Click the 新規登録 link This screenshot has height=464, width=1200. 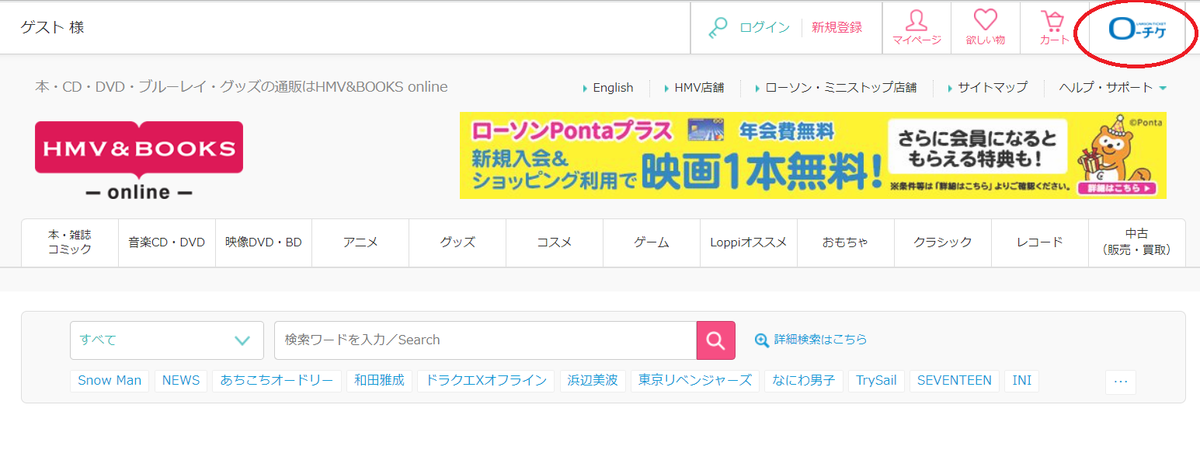click(837, 28)
